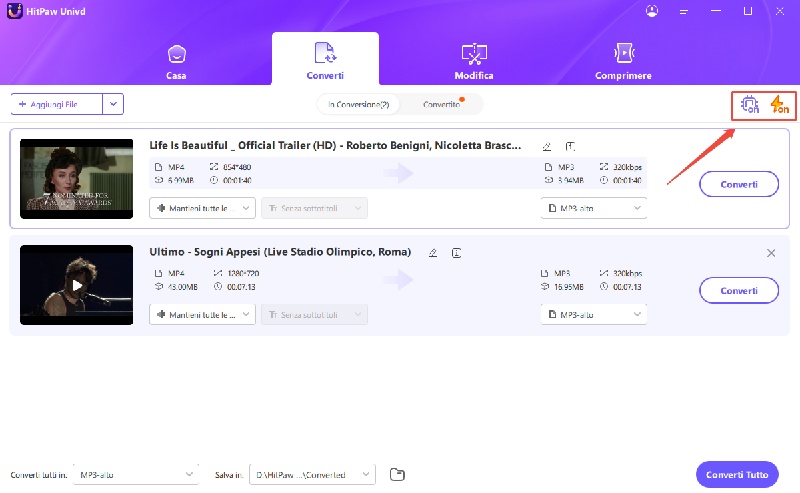This screenshot has height=493, width=800.
Task: Open the Comprimere tab
Action: [x=623, y=59]
